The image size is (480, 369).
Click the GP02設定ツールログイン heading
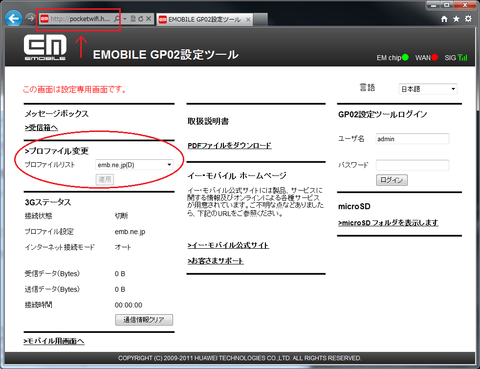pyautogui.click(x=382, y=114)
